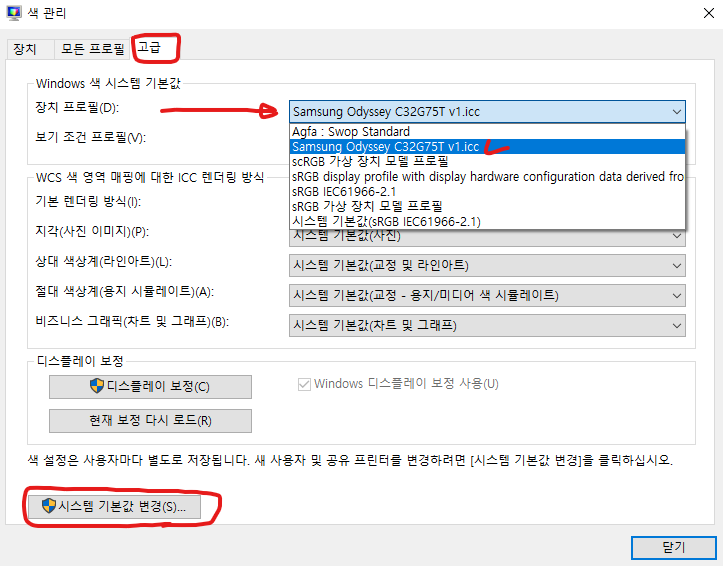The width and height of the screenshot is (723, 566).
Task: Collapse the 장치 프로필 dropdown arrow
Action: point(676,112)
